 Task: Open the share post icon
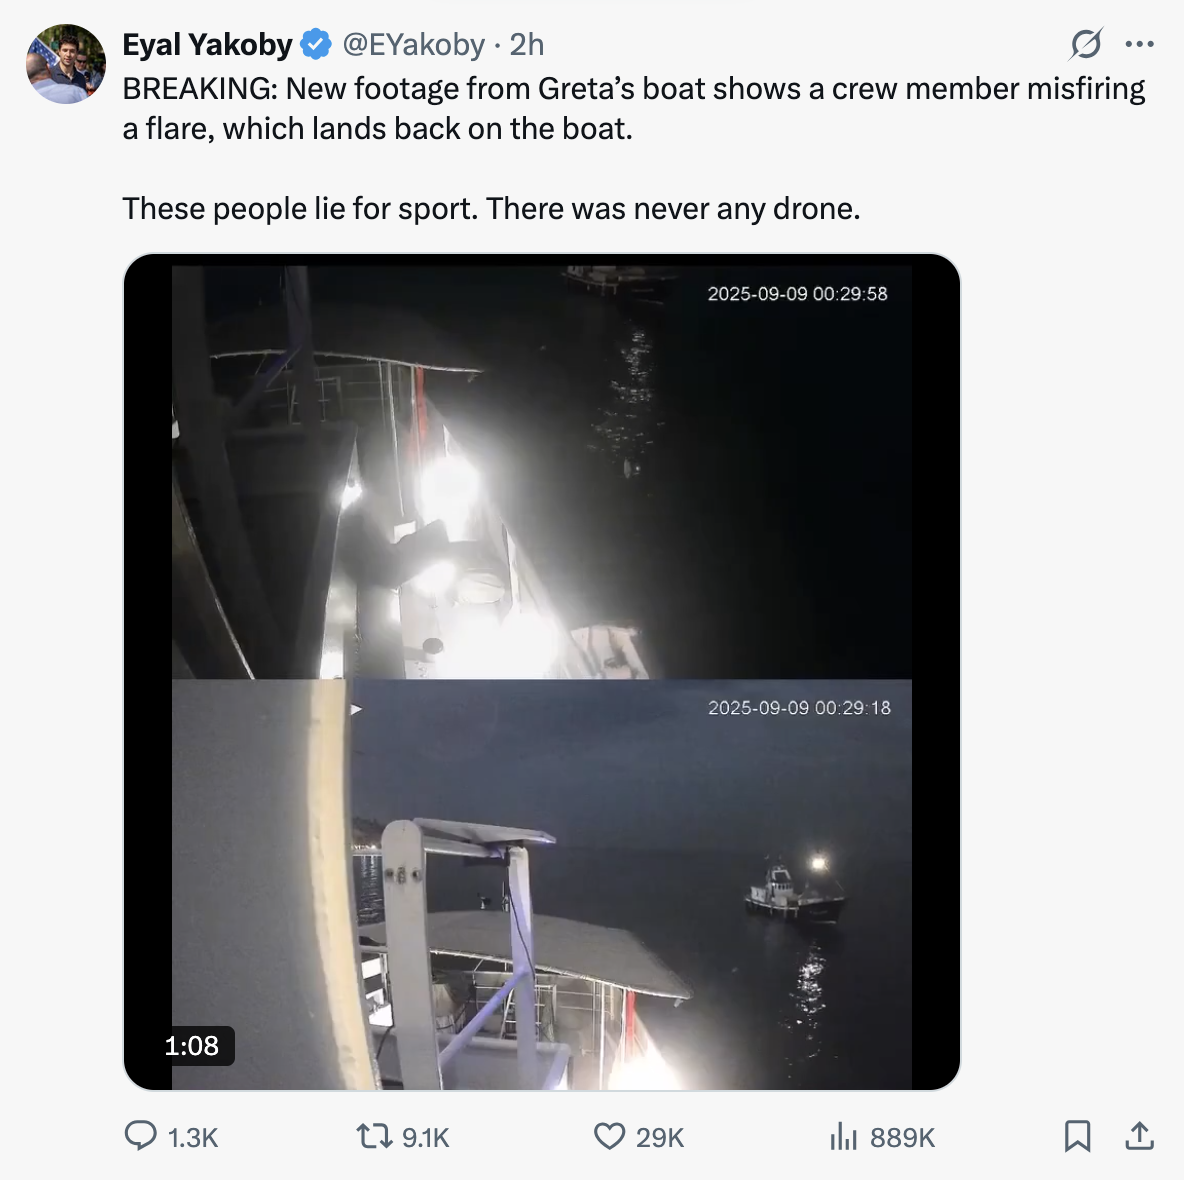tap(1139, 1136)
